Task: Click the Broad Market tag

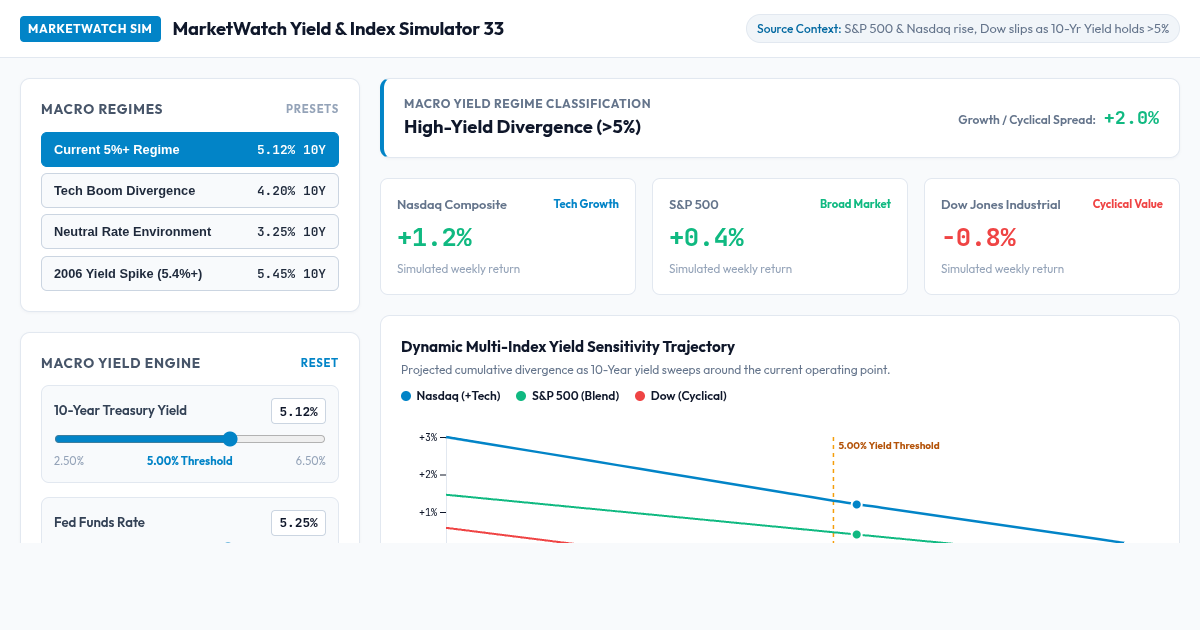Action: (855, 204)
